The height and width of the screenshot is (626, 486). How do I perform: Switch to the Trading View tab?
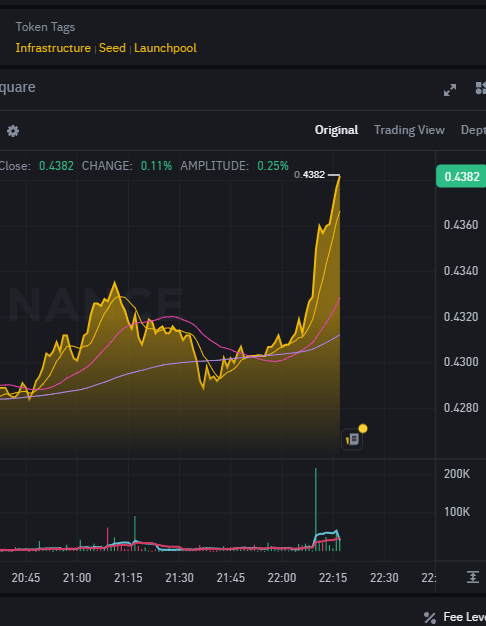409,130
